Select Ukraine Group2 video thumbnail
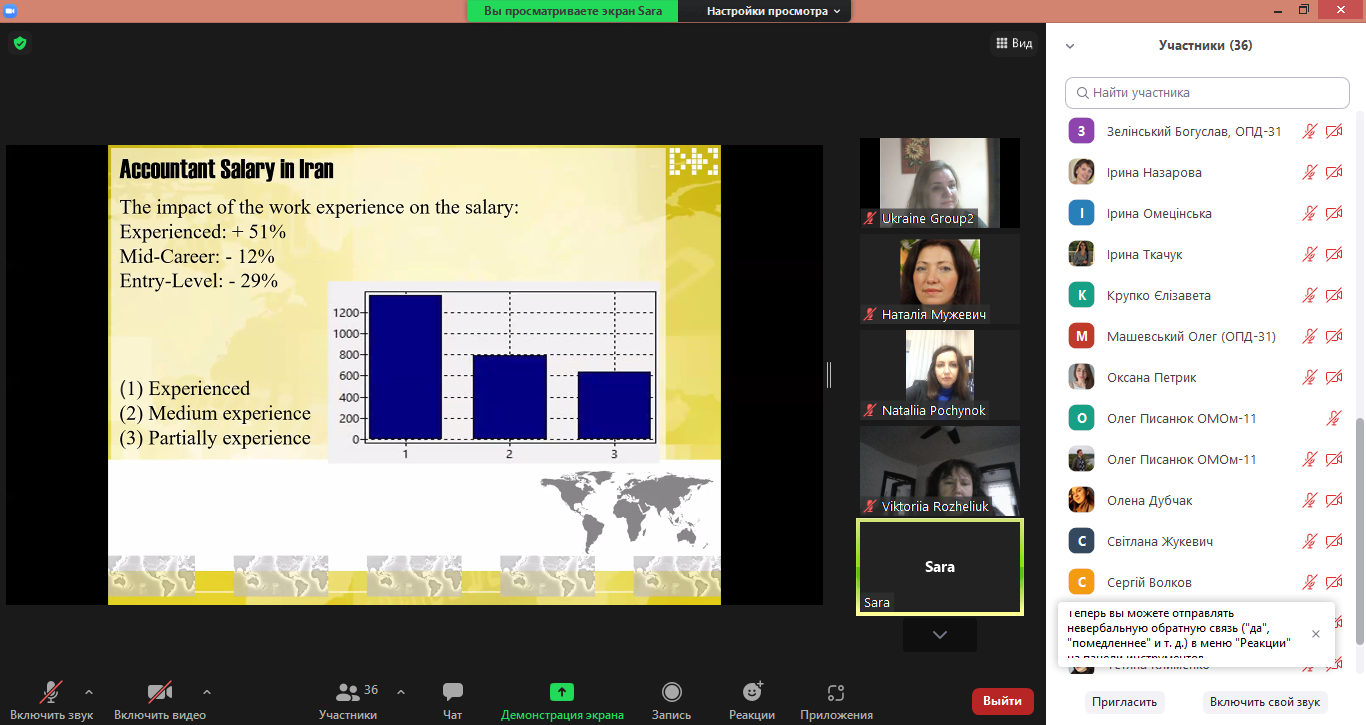Image resolution: width=1366 pixels, height=725 pixels. coord(940,183)
